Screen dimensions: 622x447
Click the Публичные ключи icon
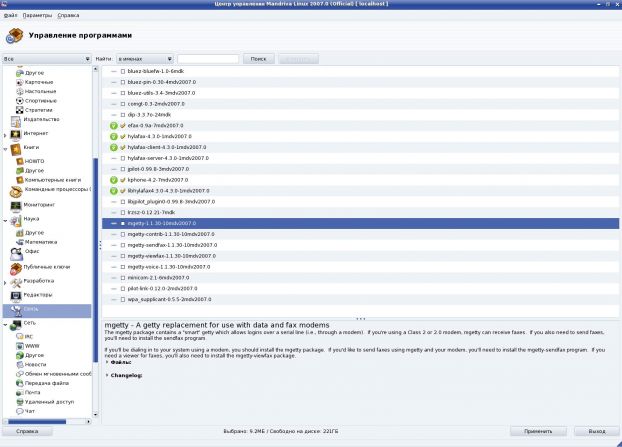(x=16, y=269)
